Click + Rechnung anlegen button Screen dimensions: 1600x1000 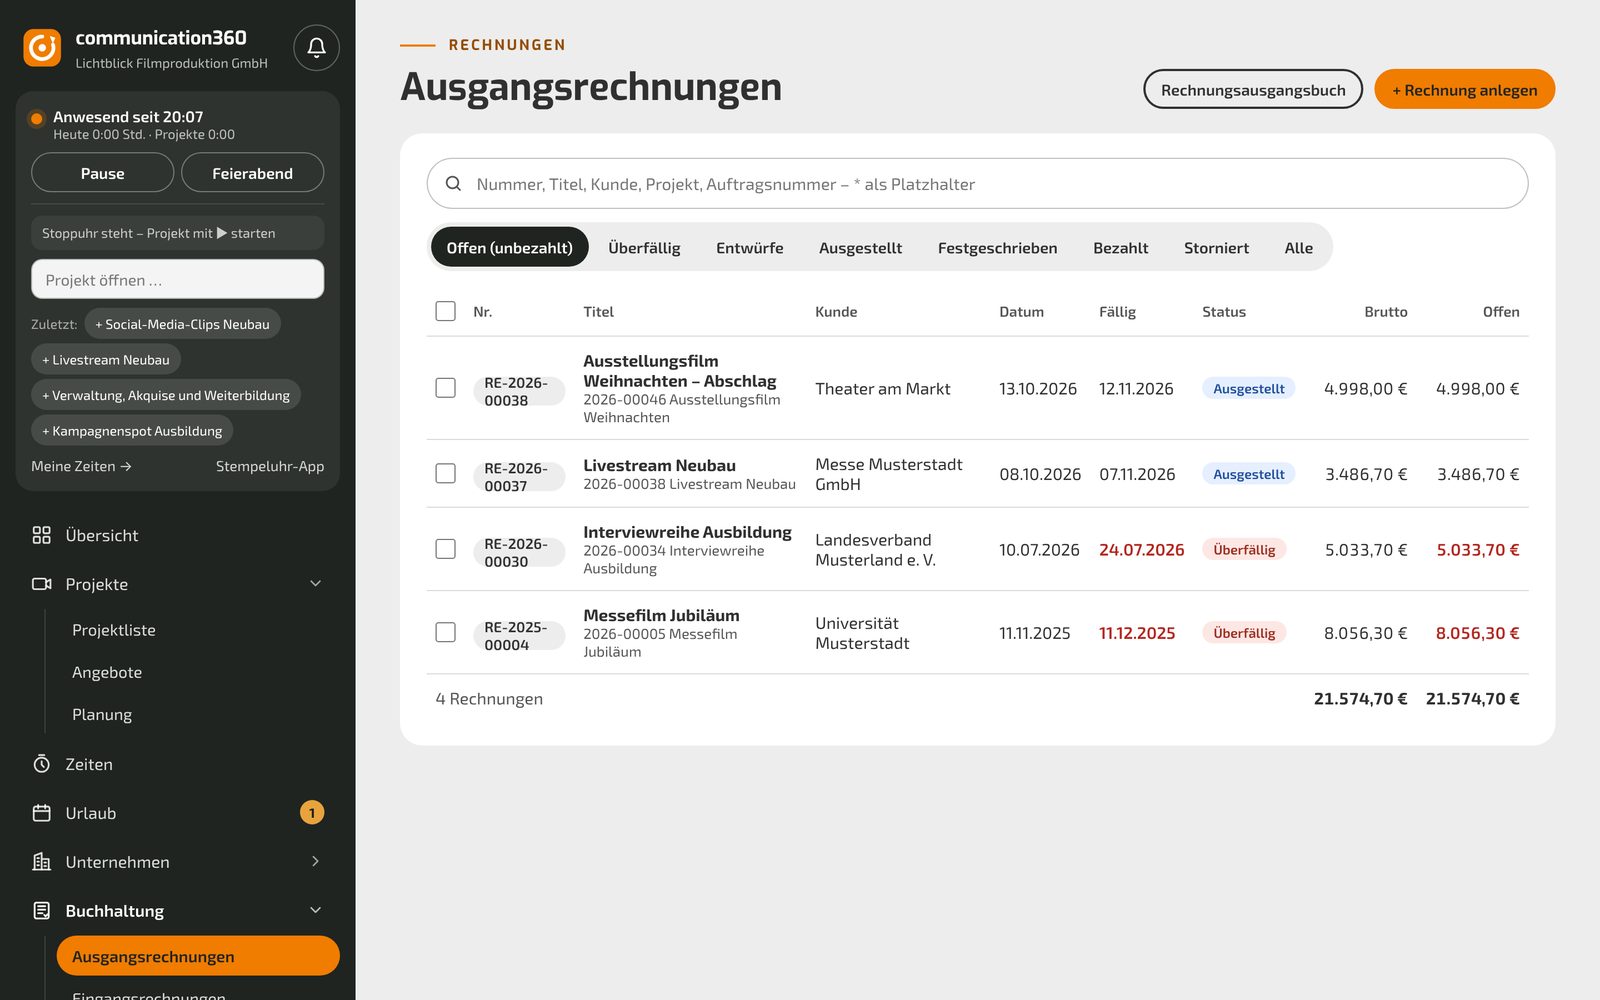pos(1464,89)
